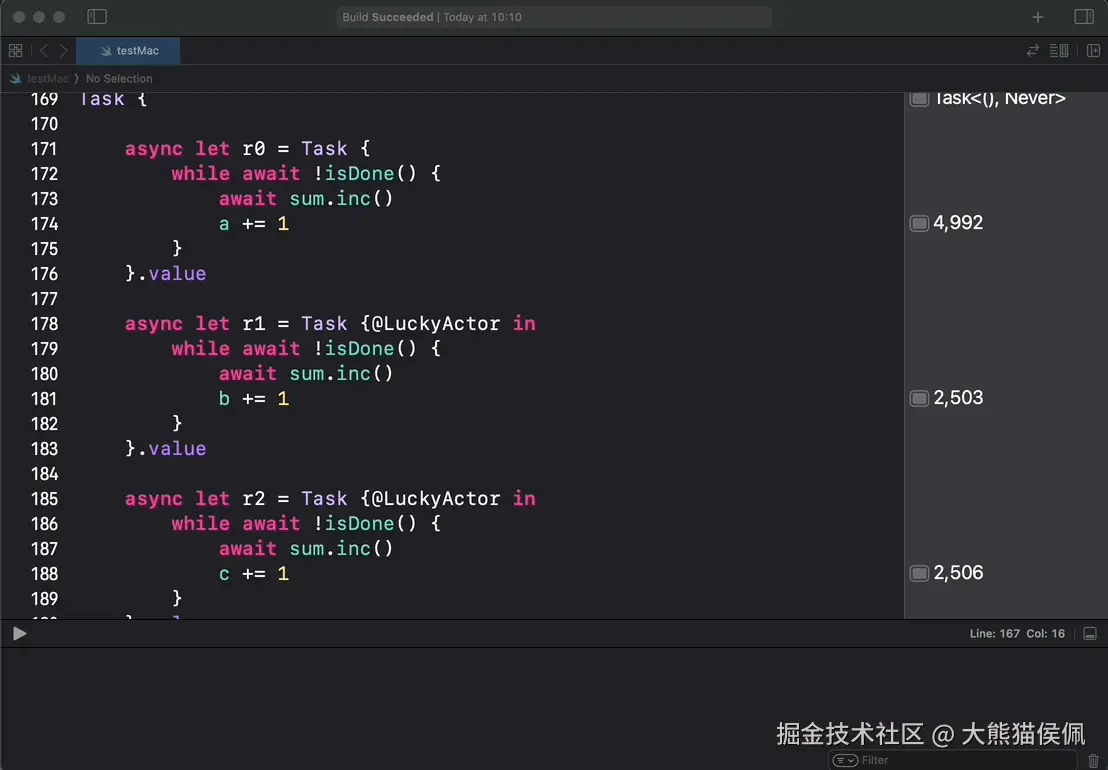This screenshot has height=770, width=1108.
Task: Click 'while await !isDone()' on line 172
Action: pos(294,174)
